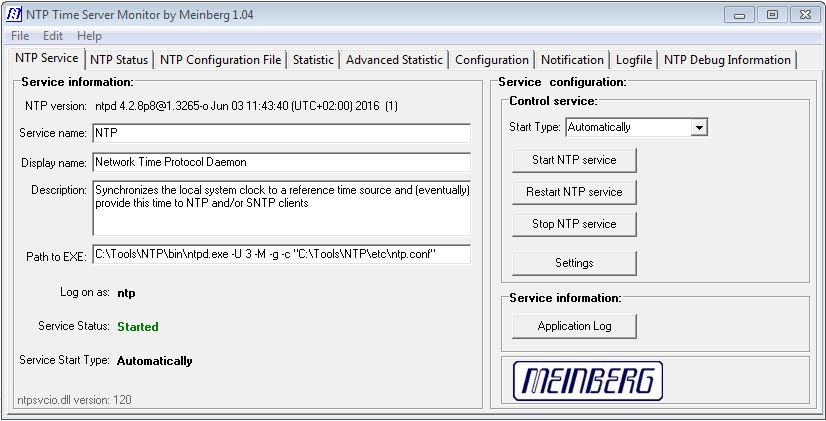The height and width of the screenshot is (421, 826).
Task: Click Restart NTP service button
Action: tap(574, 192)
